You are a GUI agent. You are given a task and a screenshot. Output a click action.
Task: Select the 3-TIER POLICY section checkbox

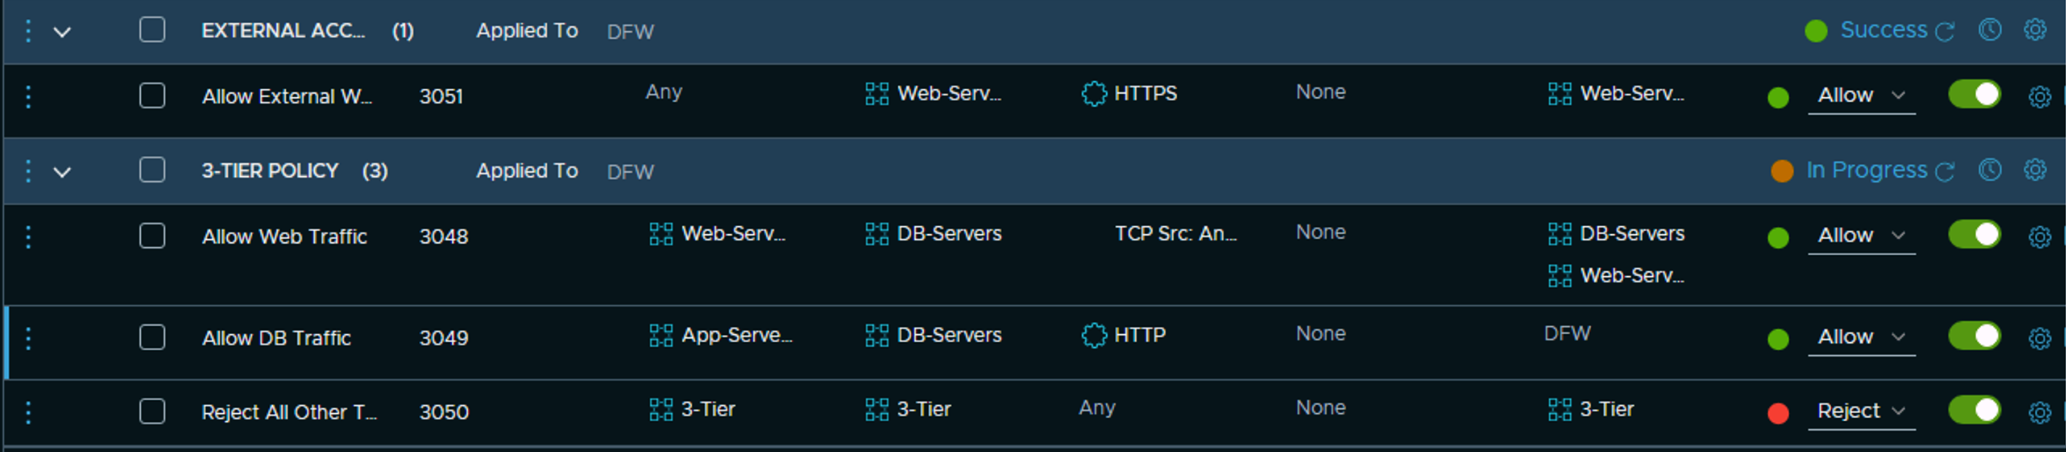click(152, 170)
